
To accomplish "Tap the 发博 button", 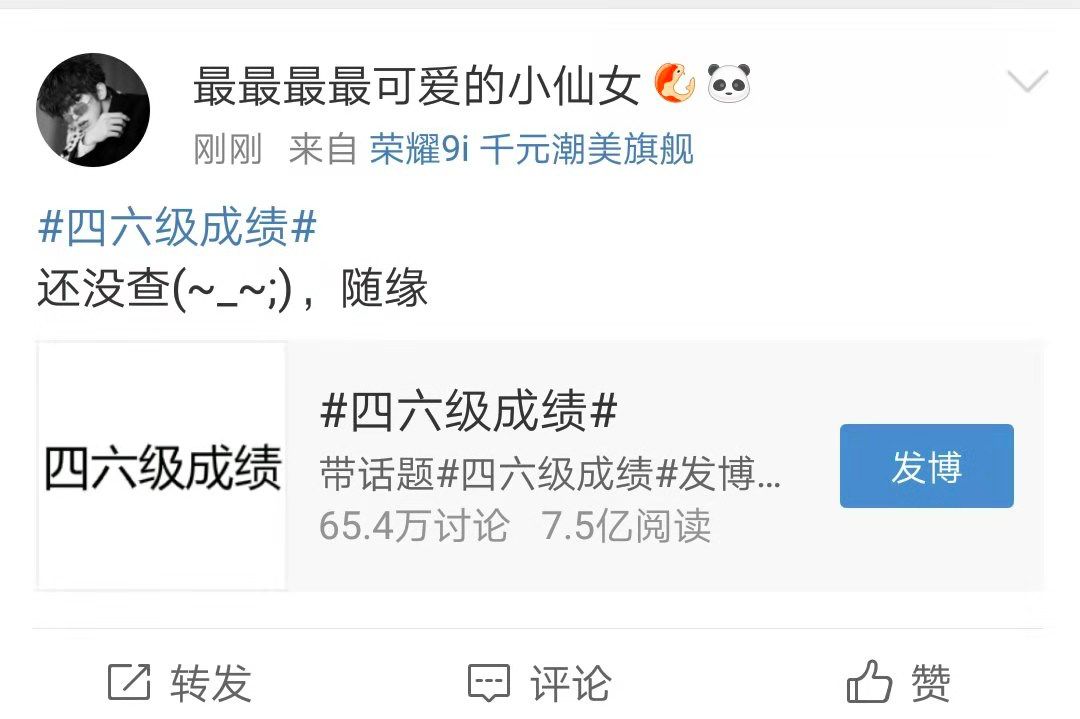I will click(x=926, y=466).
